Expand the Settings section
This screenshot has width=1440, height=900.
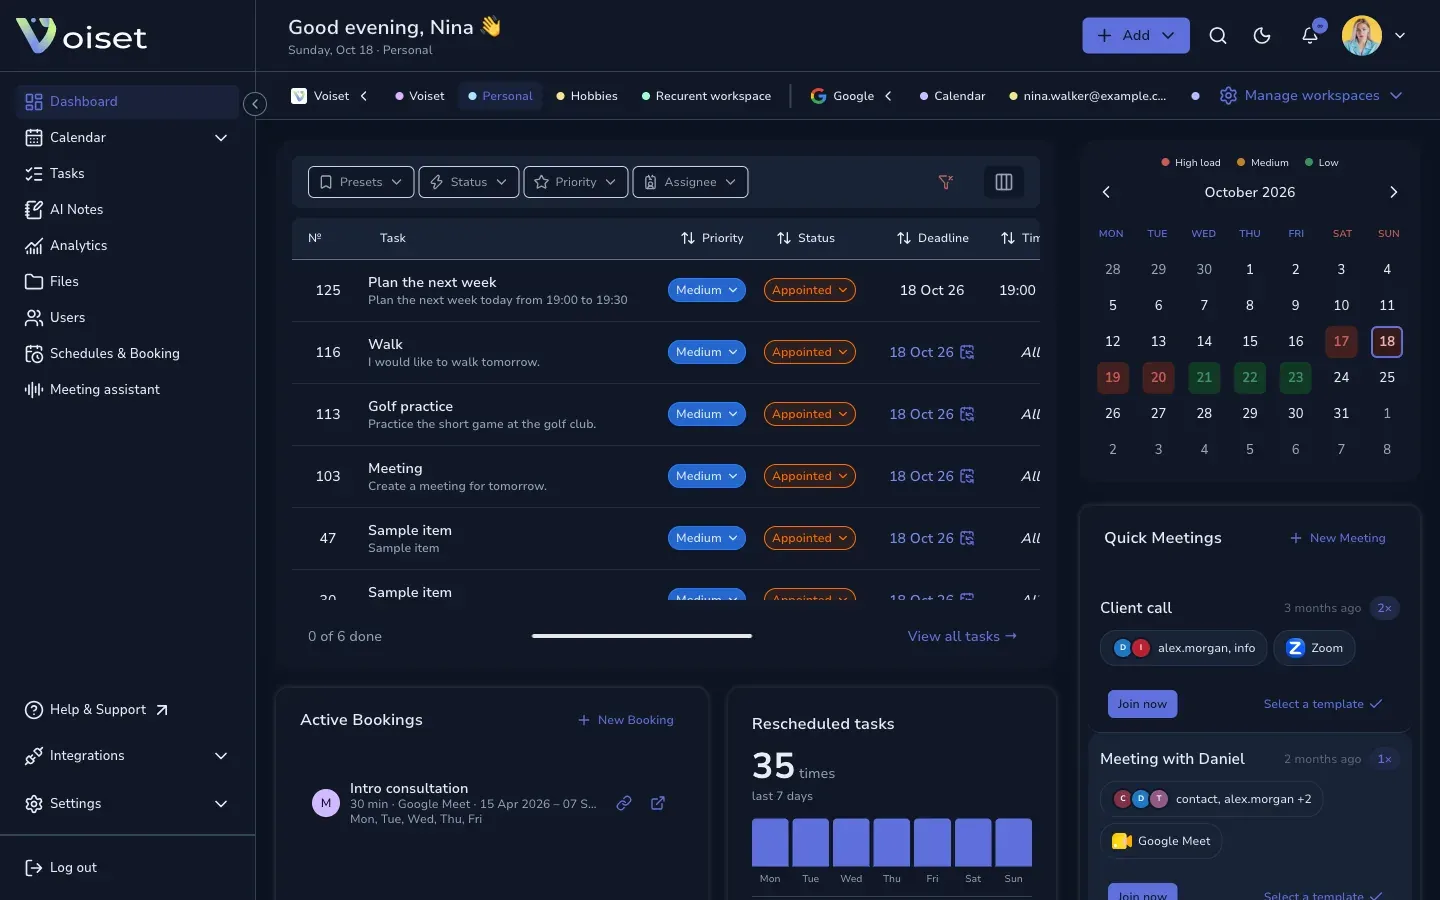click(221, 804)
